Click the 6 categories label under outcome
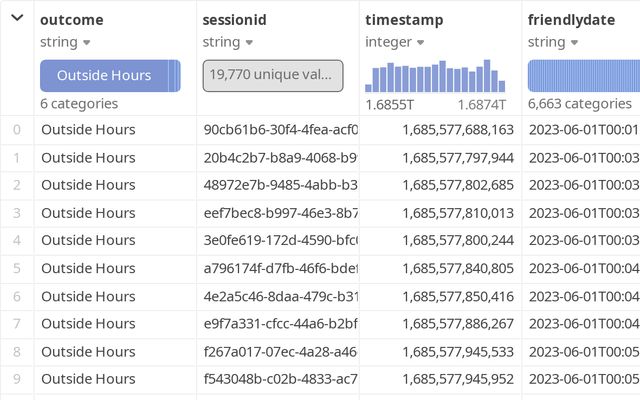Viewport: 640px width, 400px height. (x=79, y=104)
